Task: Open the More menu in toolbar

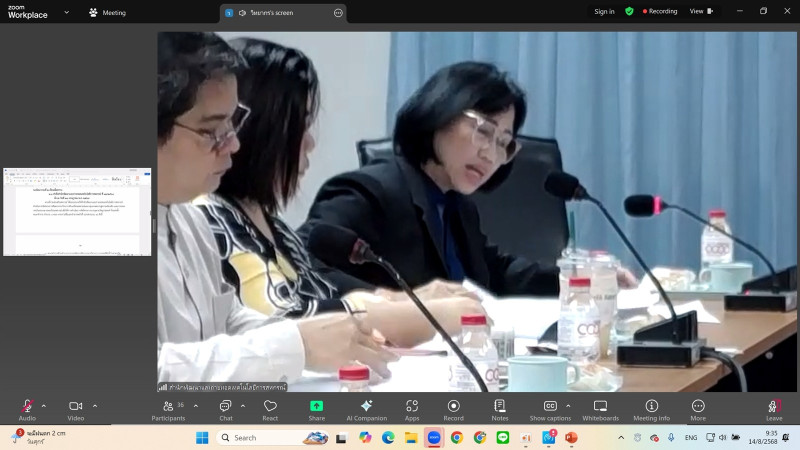Action: point(698,408)
